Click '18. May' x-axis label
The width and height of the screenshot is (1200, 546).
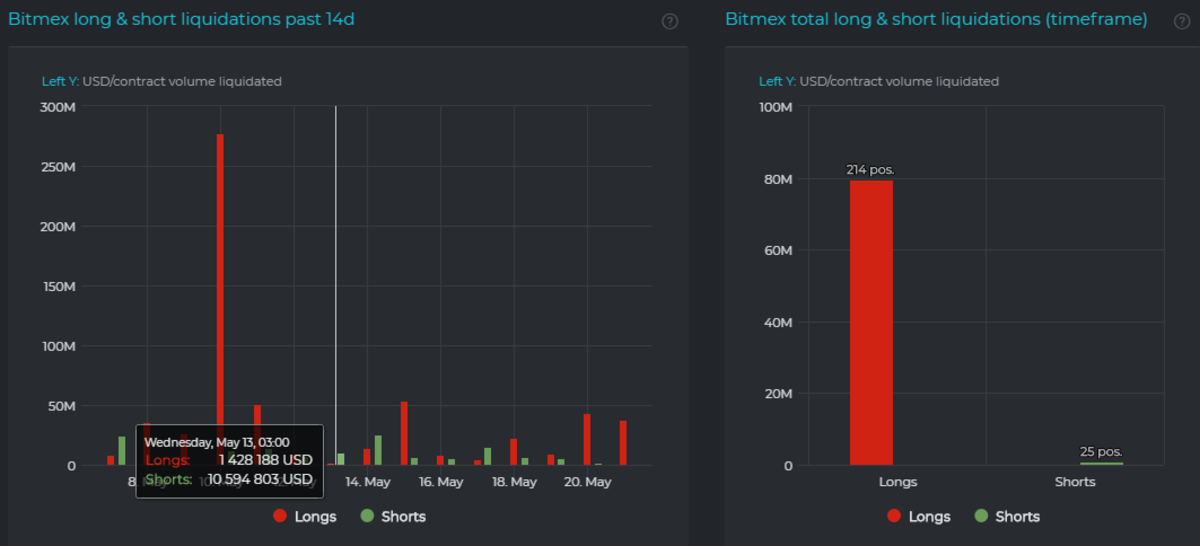point(514,482)
